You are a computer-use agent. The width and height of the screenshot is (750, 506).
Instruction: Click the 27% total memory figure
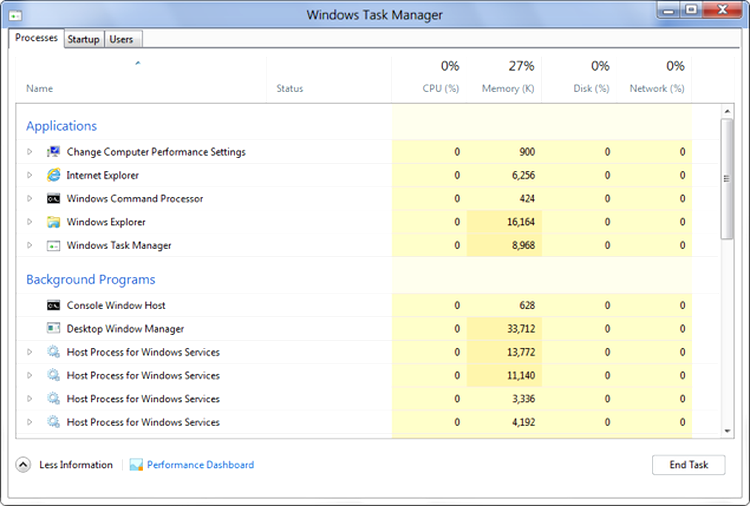[x=521, y=66]
